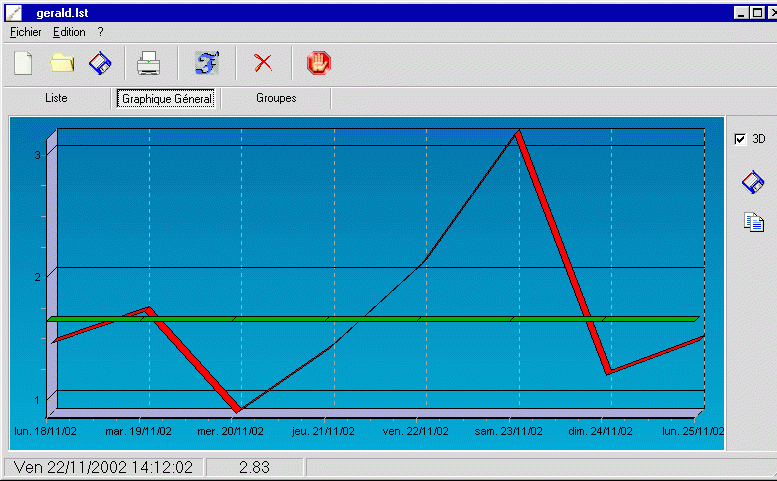Image resolution: width=777 pixels, height=481 pixels.
Task: Switch to the Groupes tab
Action: (x=276, y=98)
